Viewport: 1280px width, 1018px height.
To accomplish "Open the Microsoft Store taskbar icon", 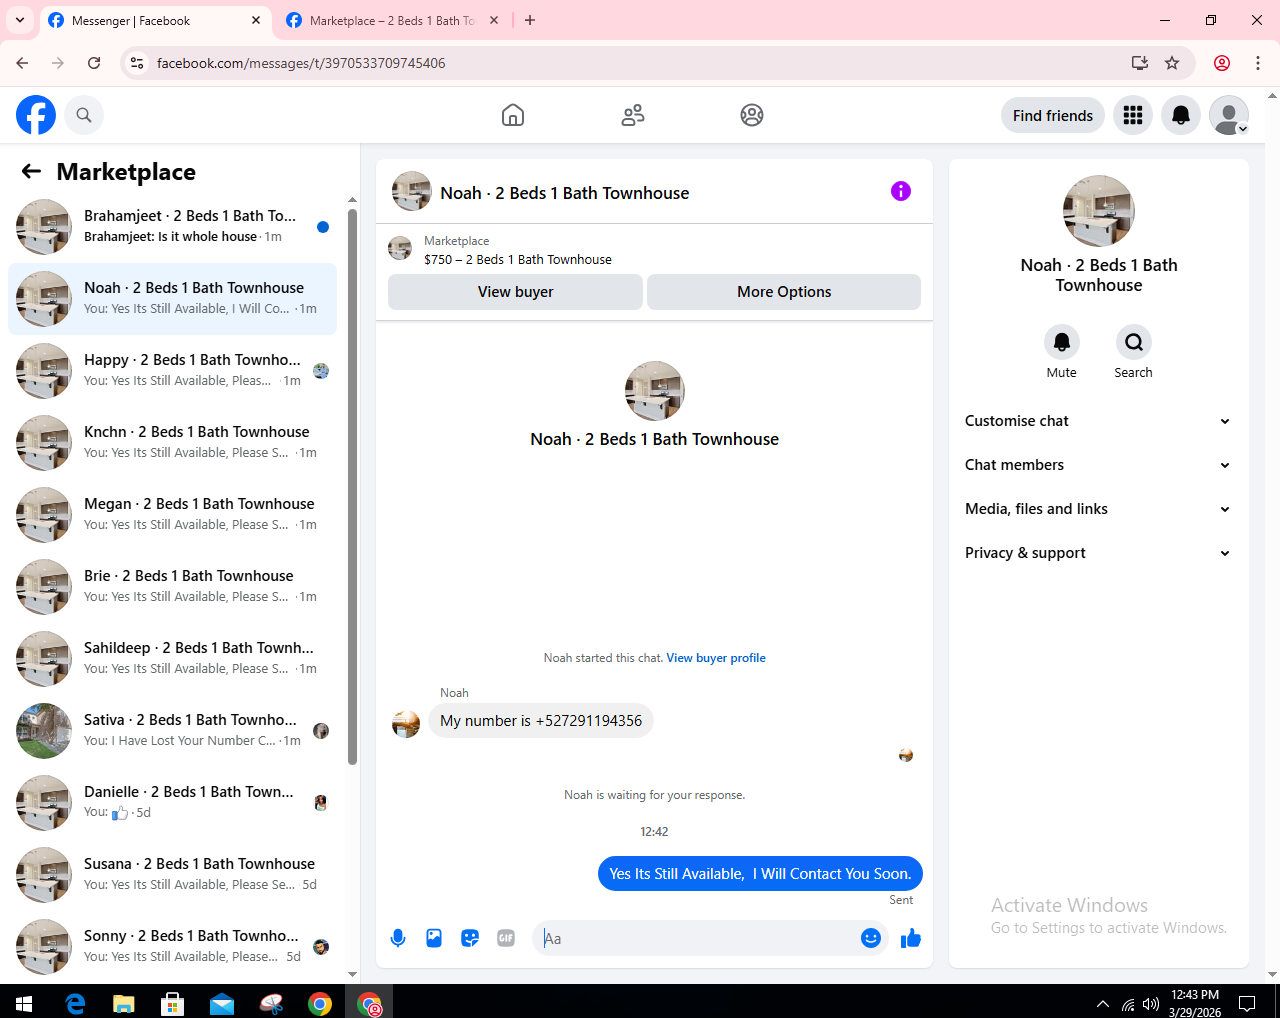I will click(173, 1003).
